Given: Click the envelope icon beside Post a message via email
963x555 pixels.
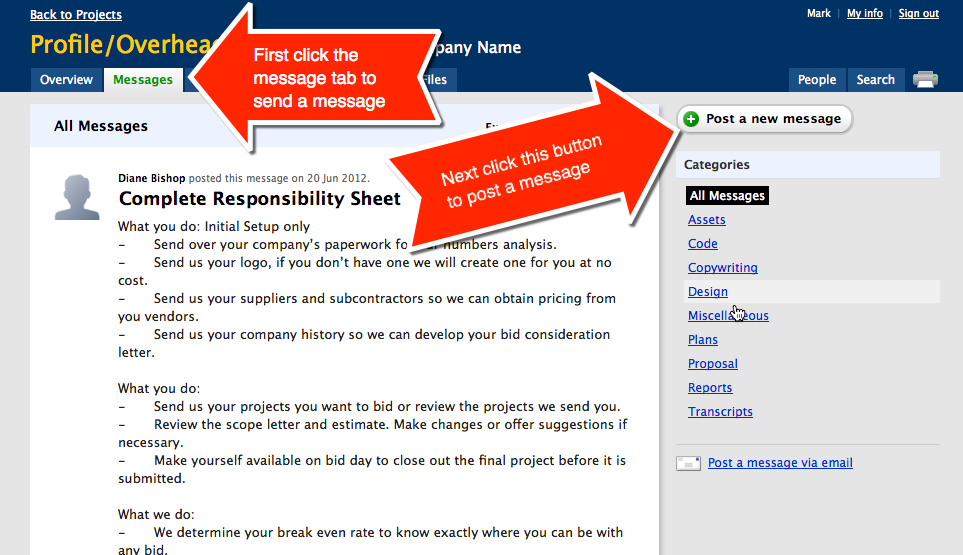Looking at the screenshot, I should [688, 464].
